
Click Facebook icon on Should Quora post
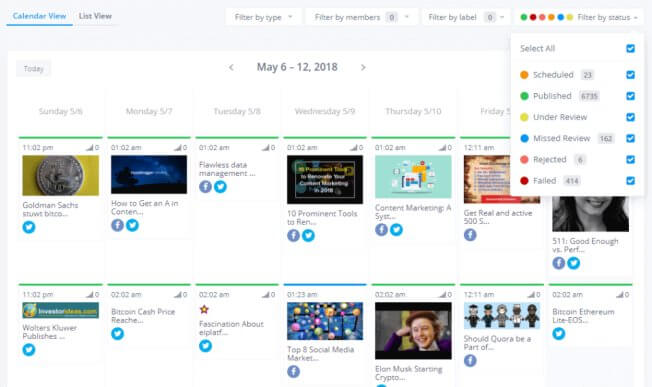(x=470, y=360)
